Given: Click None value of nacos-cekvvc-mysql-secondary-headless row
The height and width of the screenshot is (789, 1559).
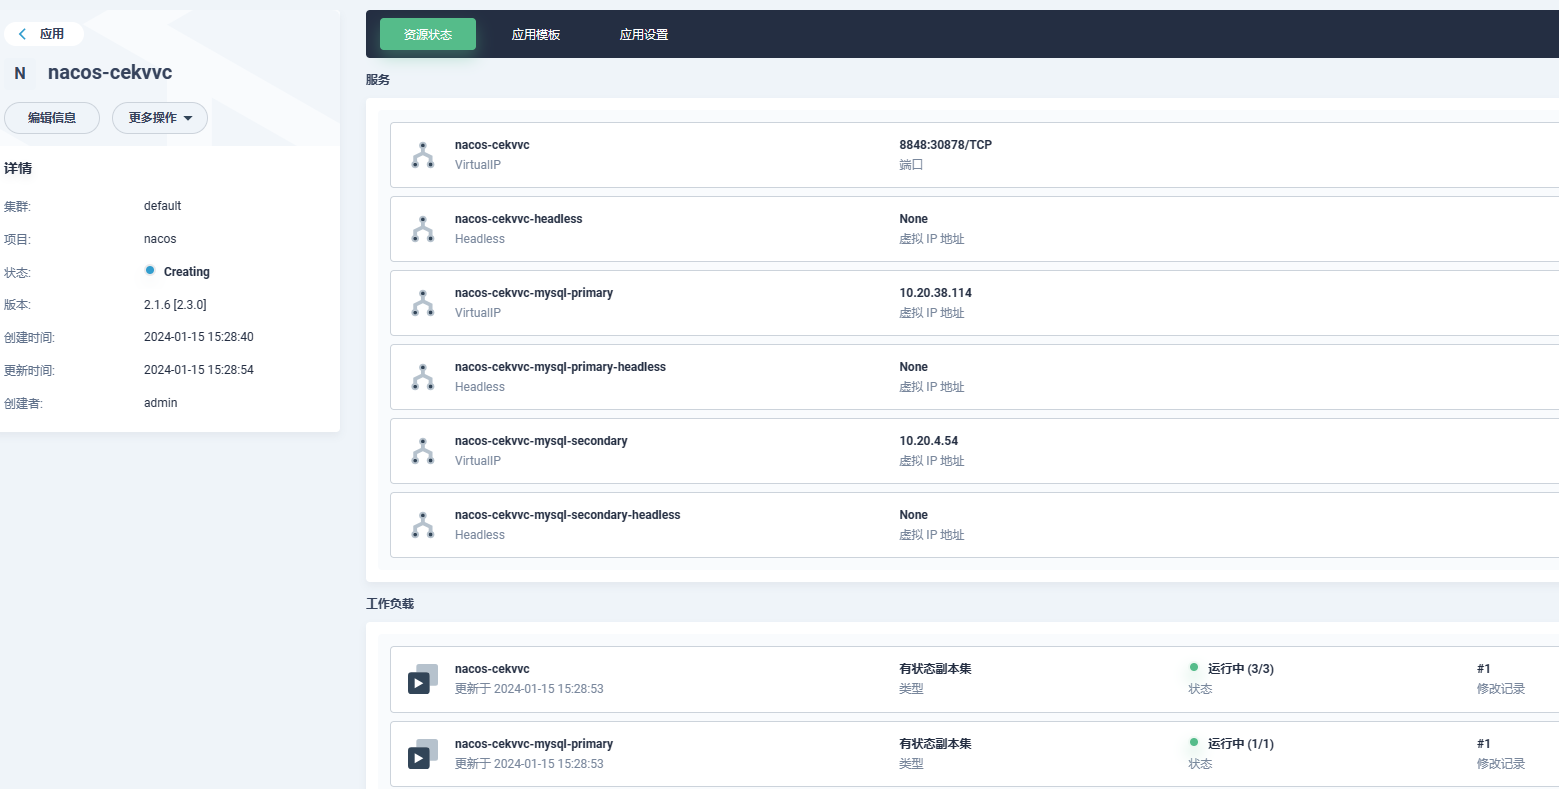Looking at the screenshot, I should tap(914, 515).
